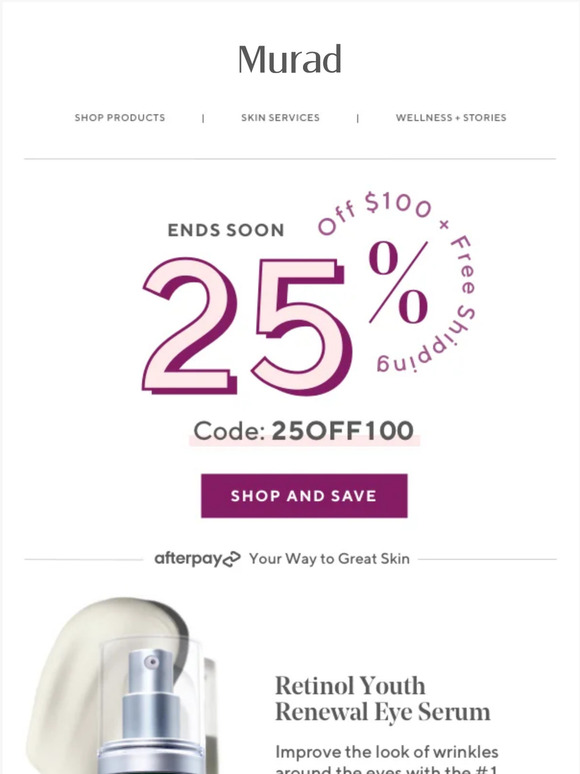Image resolution: width=580 pixels, height=774 pixels.
Task: Click the Improve the look of wrinkles description
Action: click(x=387, y=759)
